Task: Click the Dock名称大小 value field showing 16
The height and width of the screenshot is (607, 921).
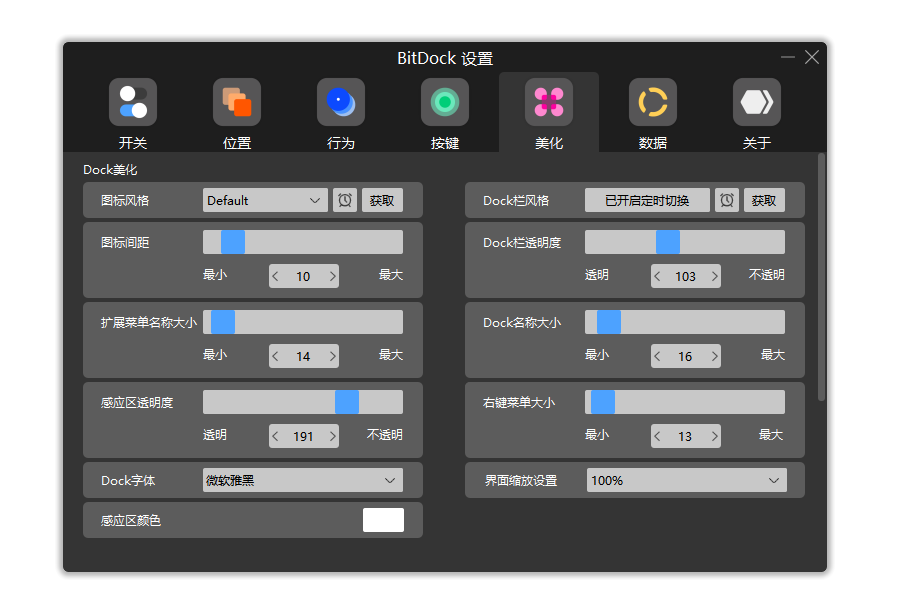Action: click(x=685, y=356)
